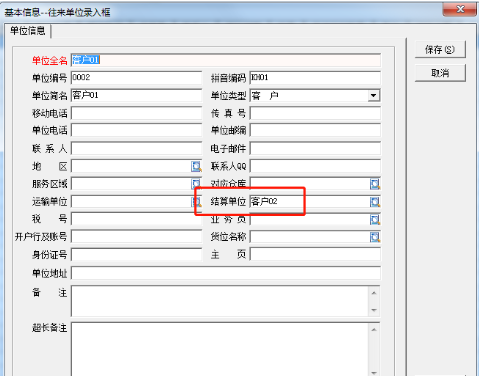
Task: Click the 移动电话 input field
Action: pyautogui.click(x=136, y=113)
